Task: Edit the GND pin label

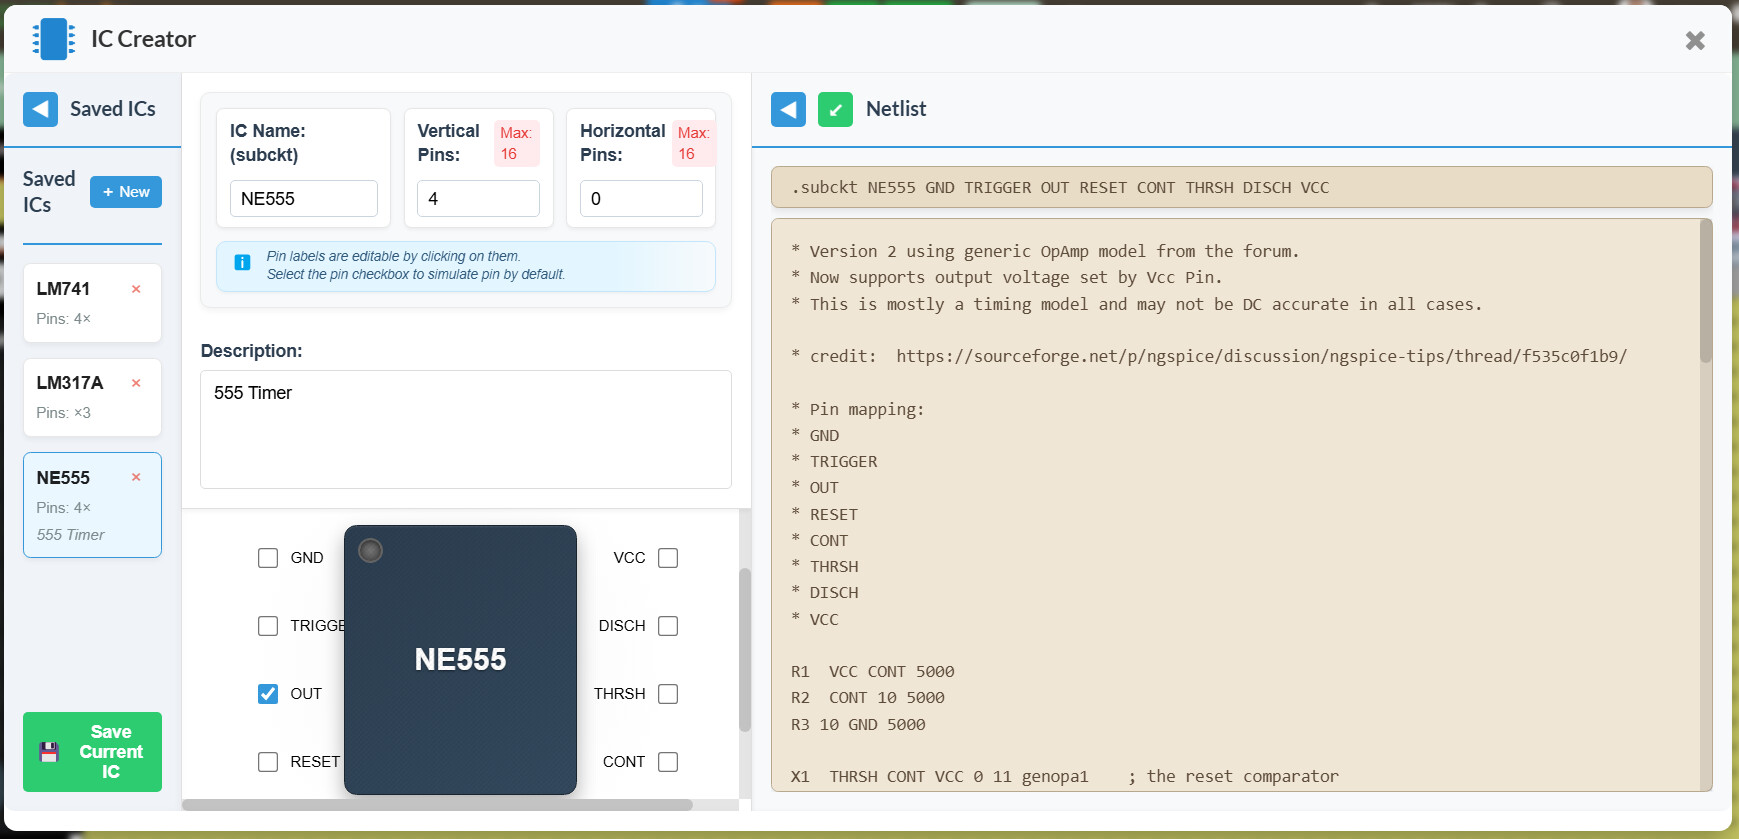Action: pos(307,558)
